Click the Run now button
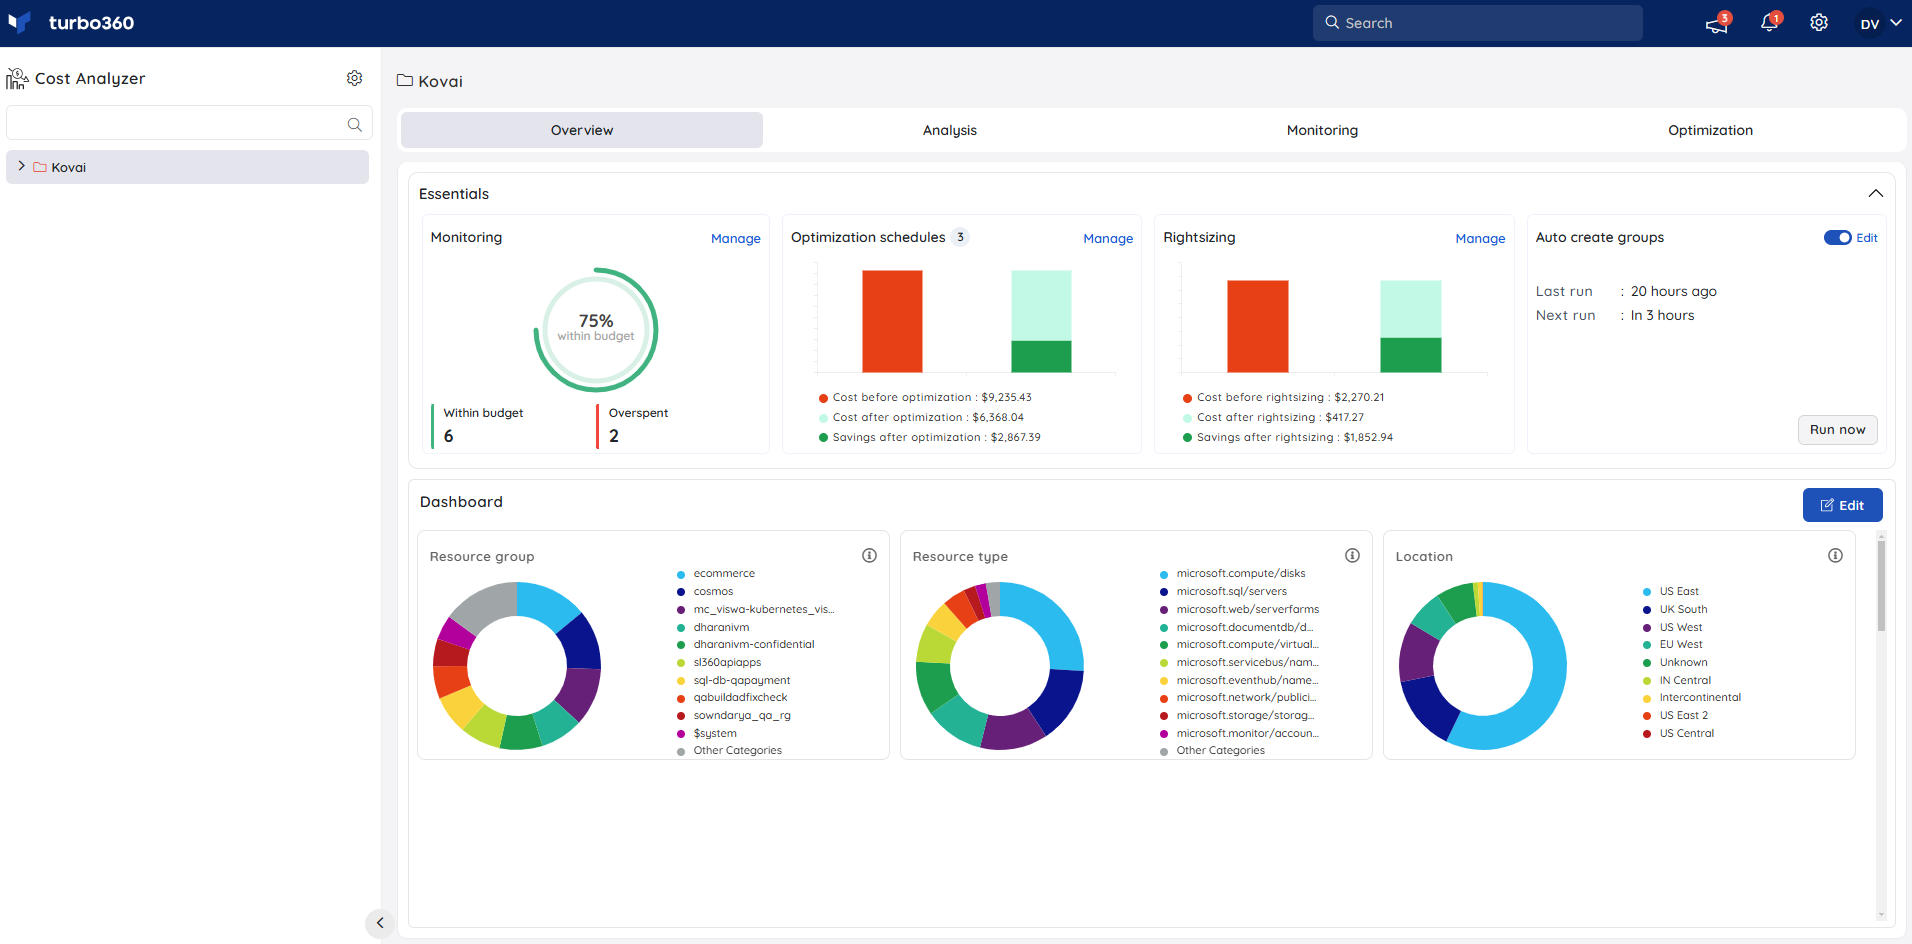The height and width of the screenshot is (944, 1912). point(1837,430)
